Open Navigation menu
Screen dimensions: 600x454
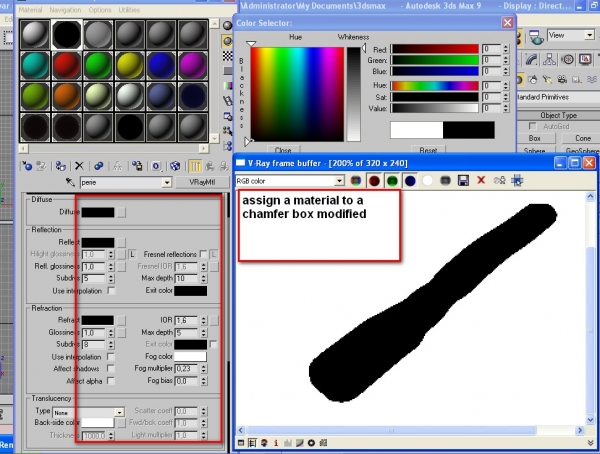[x=65, y=10]
